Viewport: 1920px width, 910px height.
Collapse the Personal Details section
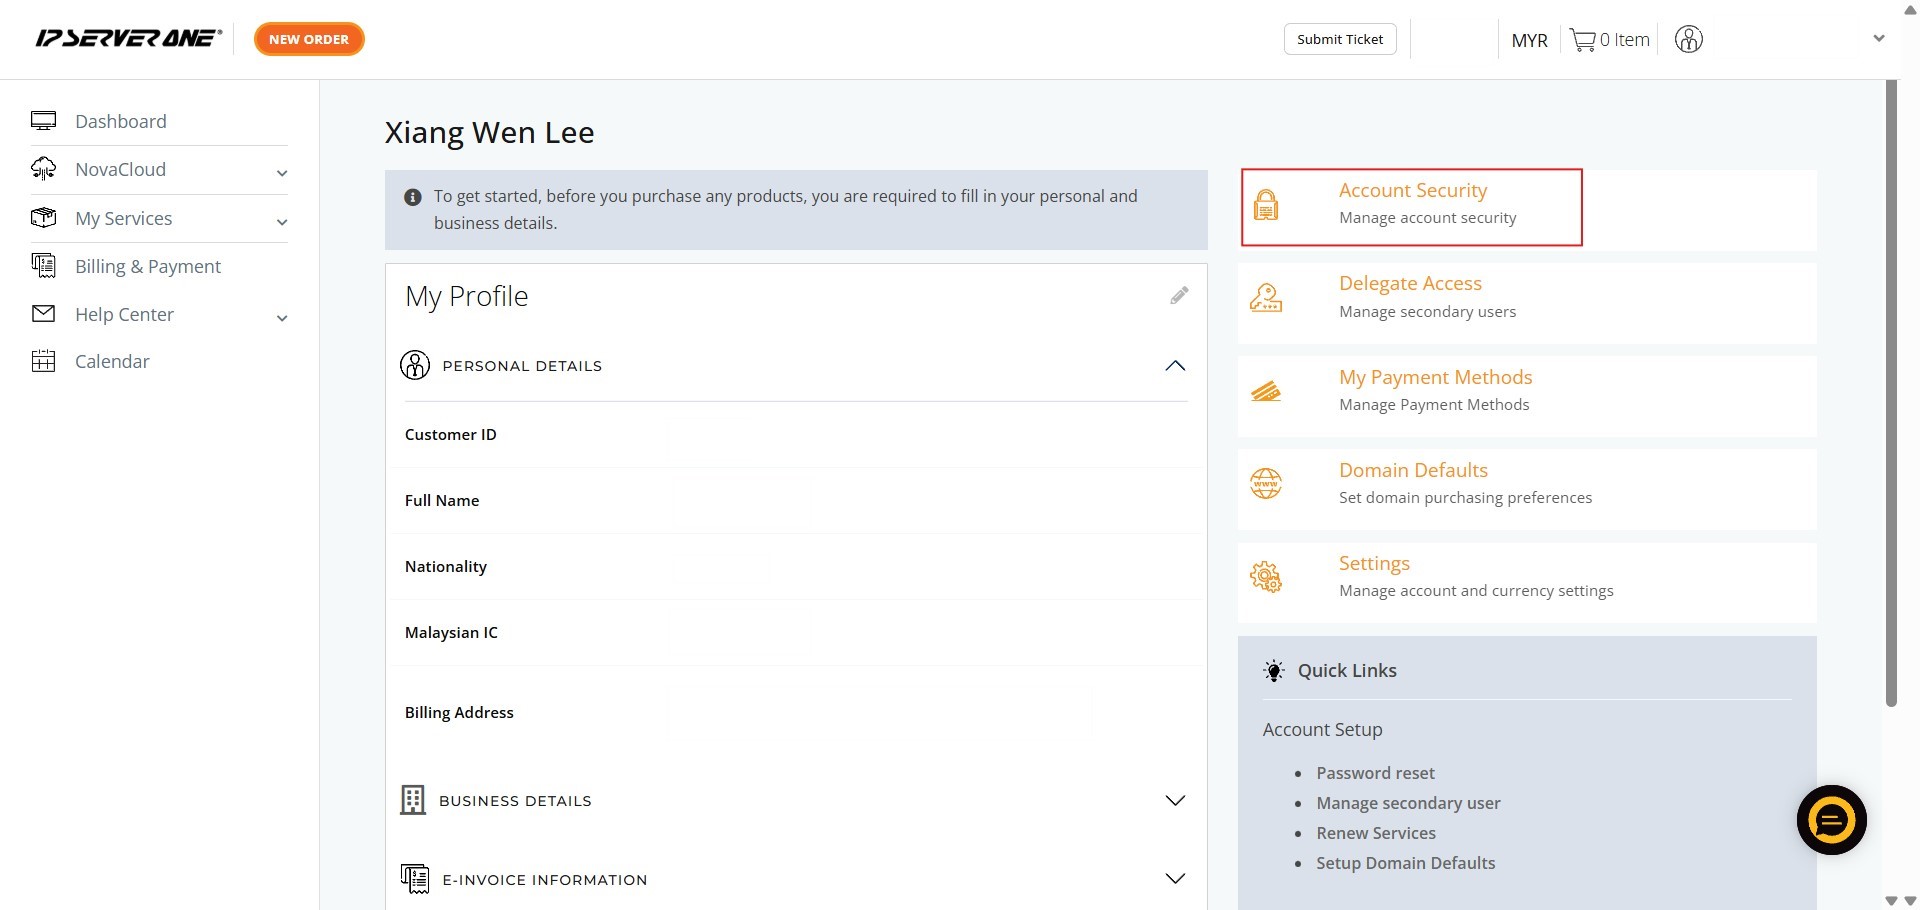pyautogui.click(x=1175, y=366)
